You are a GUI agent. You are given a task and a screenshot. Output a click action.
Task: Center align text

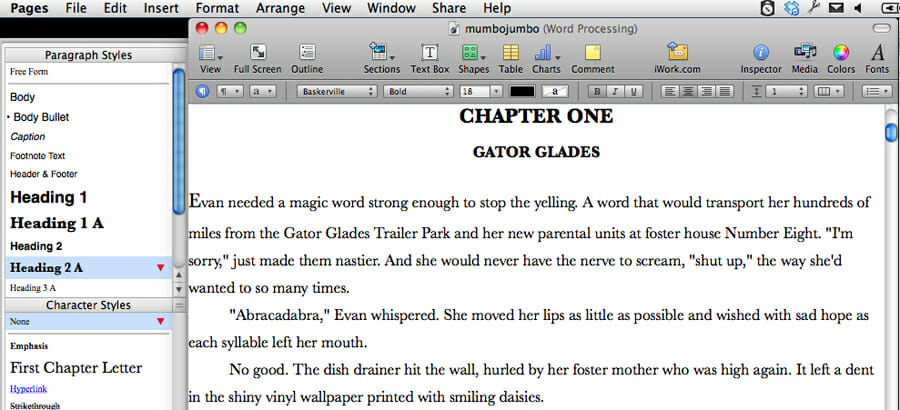point(686,91)
